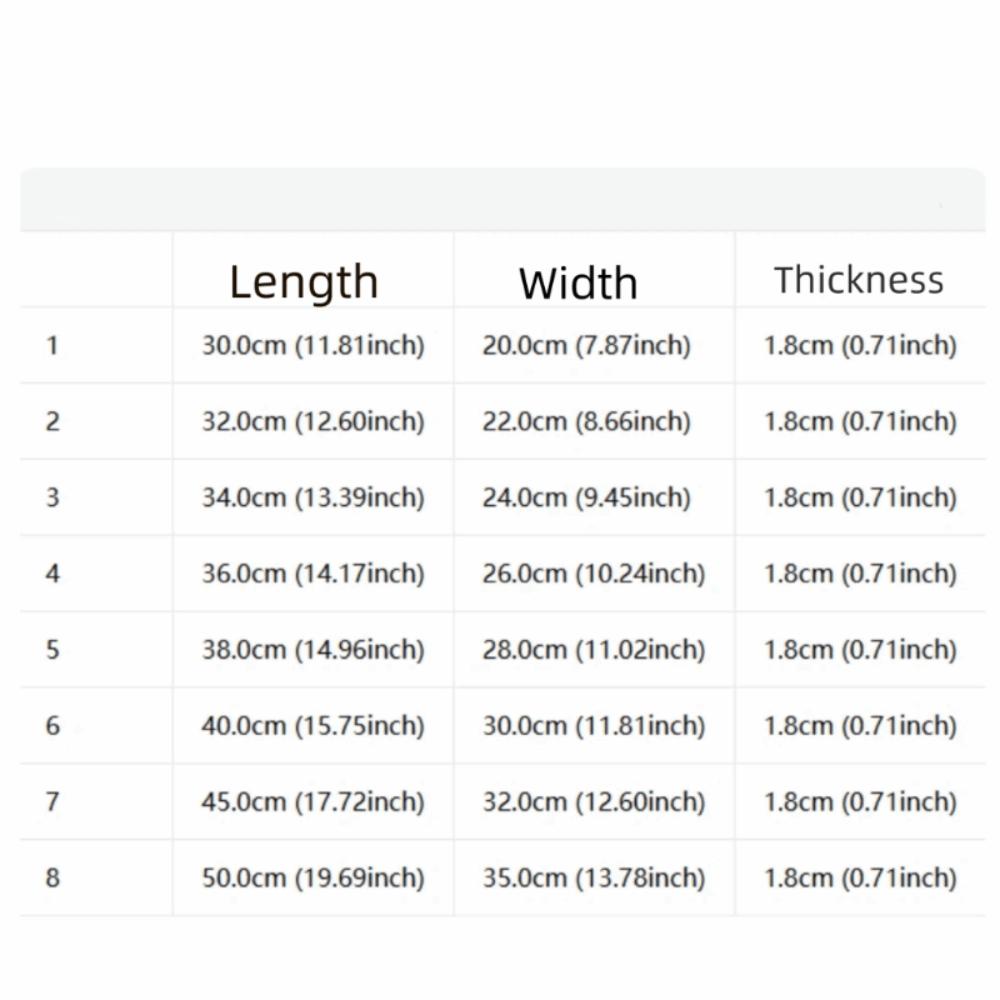Click the 30.0cm (11.81inch) length cell
The width and height of the screenshot is (1000, 1000).
[x=313, y=346]
